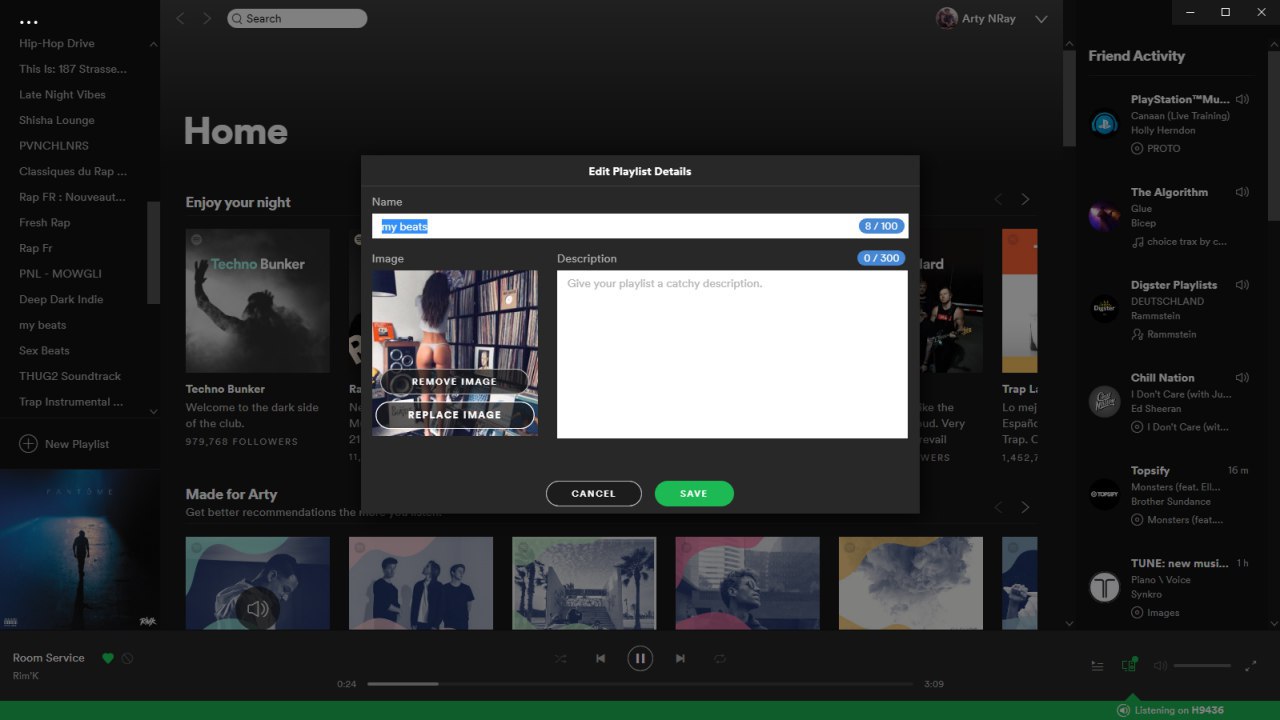Click the now playing album artwork

tap(80, 550)
